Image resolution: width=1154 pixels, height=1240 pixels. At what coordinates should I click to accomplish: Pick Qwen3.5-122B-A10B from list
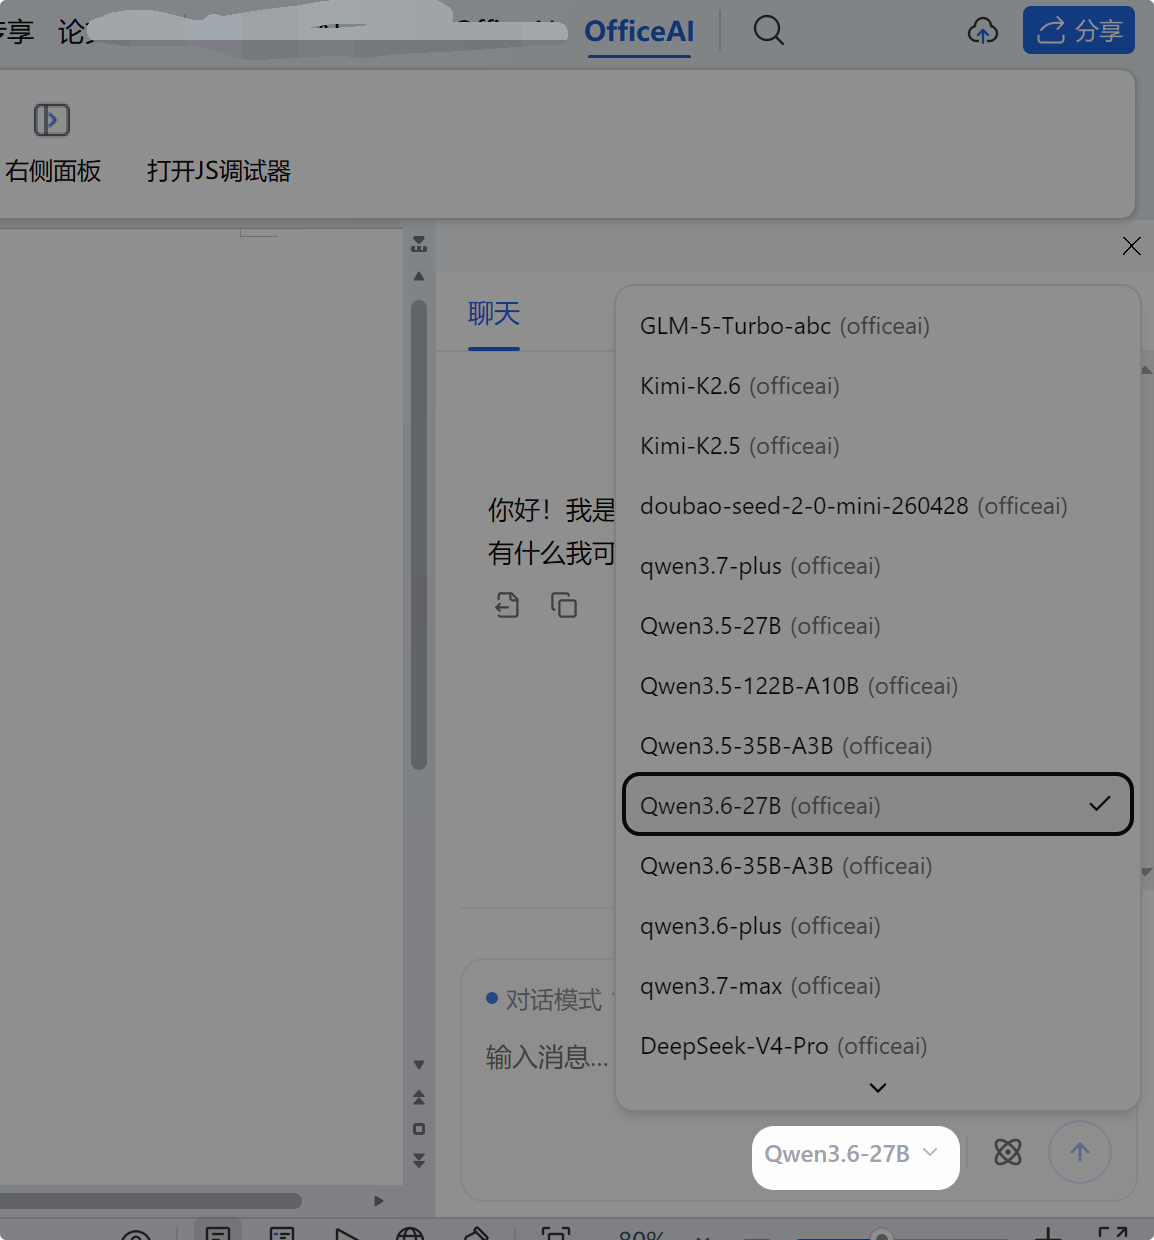(x=878, y=686)
